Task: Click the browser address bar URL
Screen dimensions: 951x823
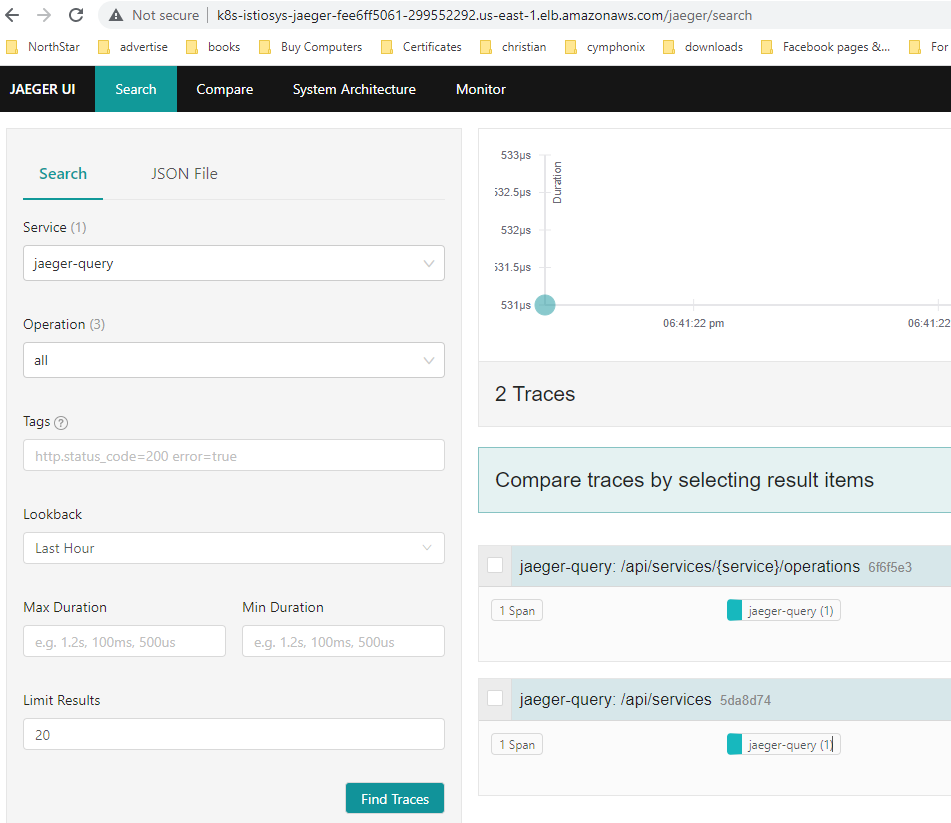Action: pos(484,15)
